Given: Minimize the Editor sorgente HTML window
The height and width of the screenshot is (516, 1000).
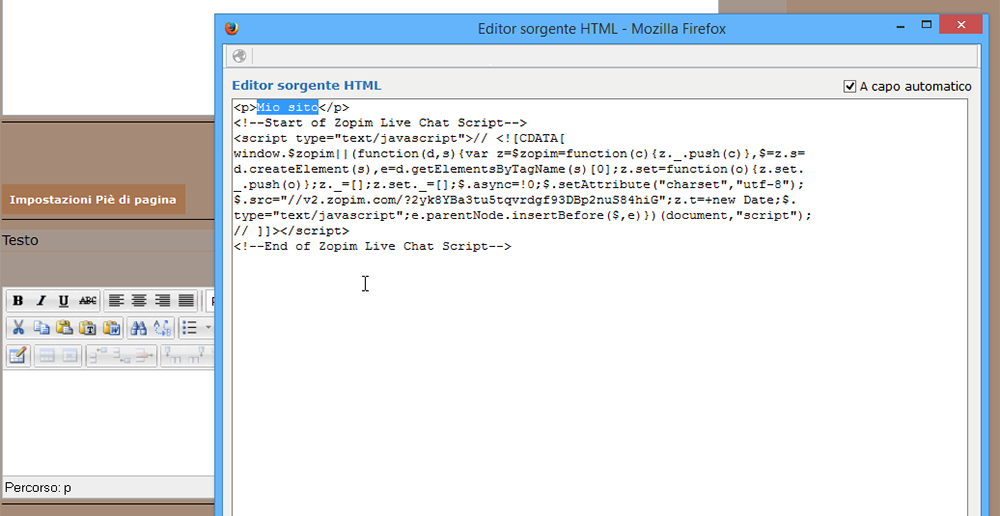Looking at the screenshot, I should 901,25.
